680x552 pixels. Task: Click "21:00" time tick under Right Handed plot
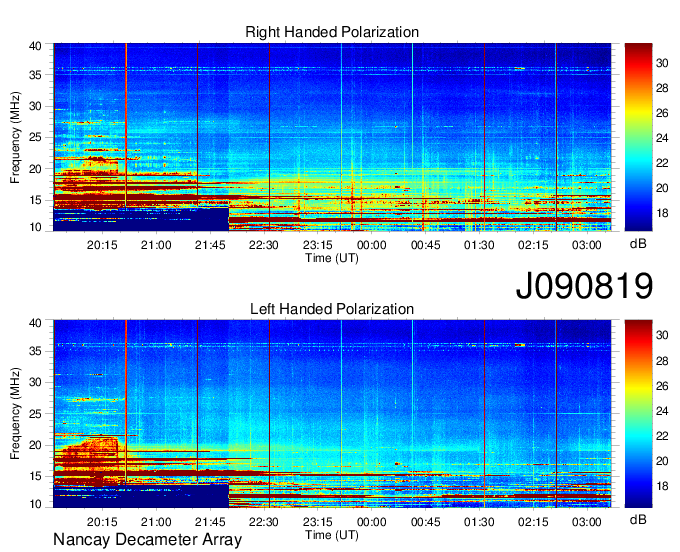click(x=156, y=245)
